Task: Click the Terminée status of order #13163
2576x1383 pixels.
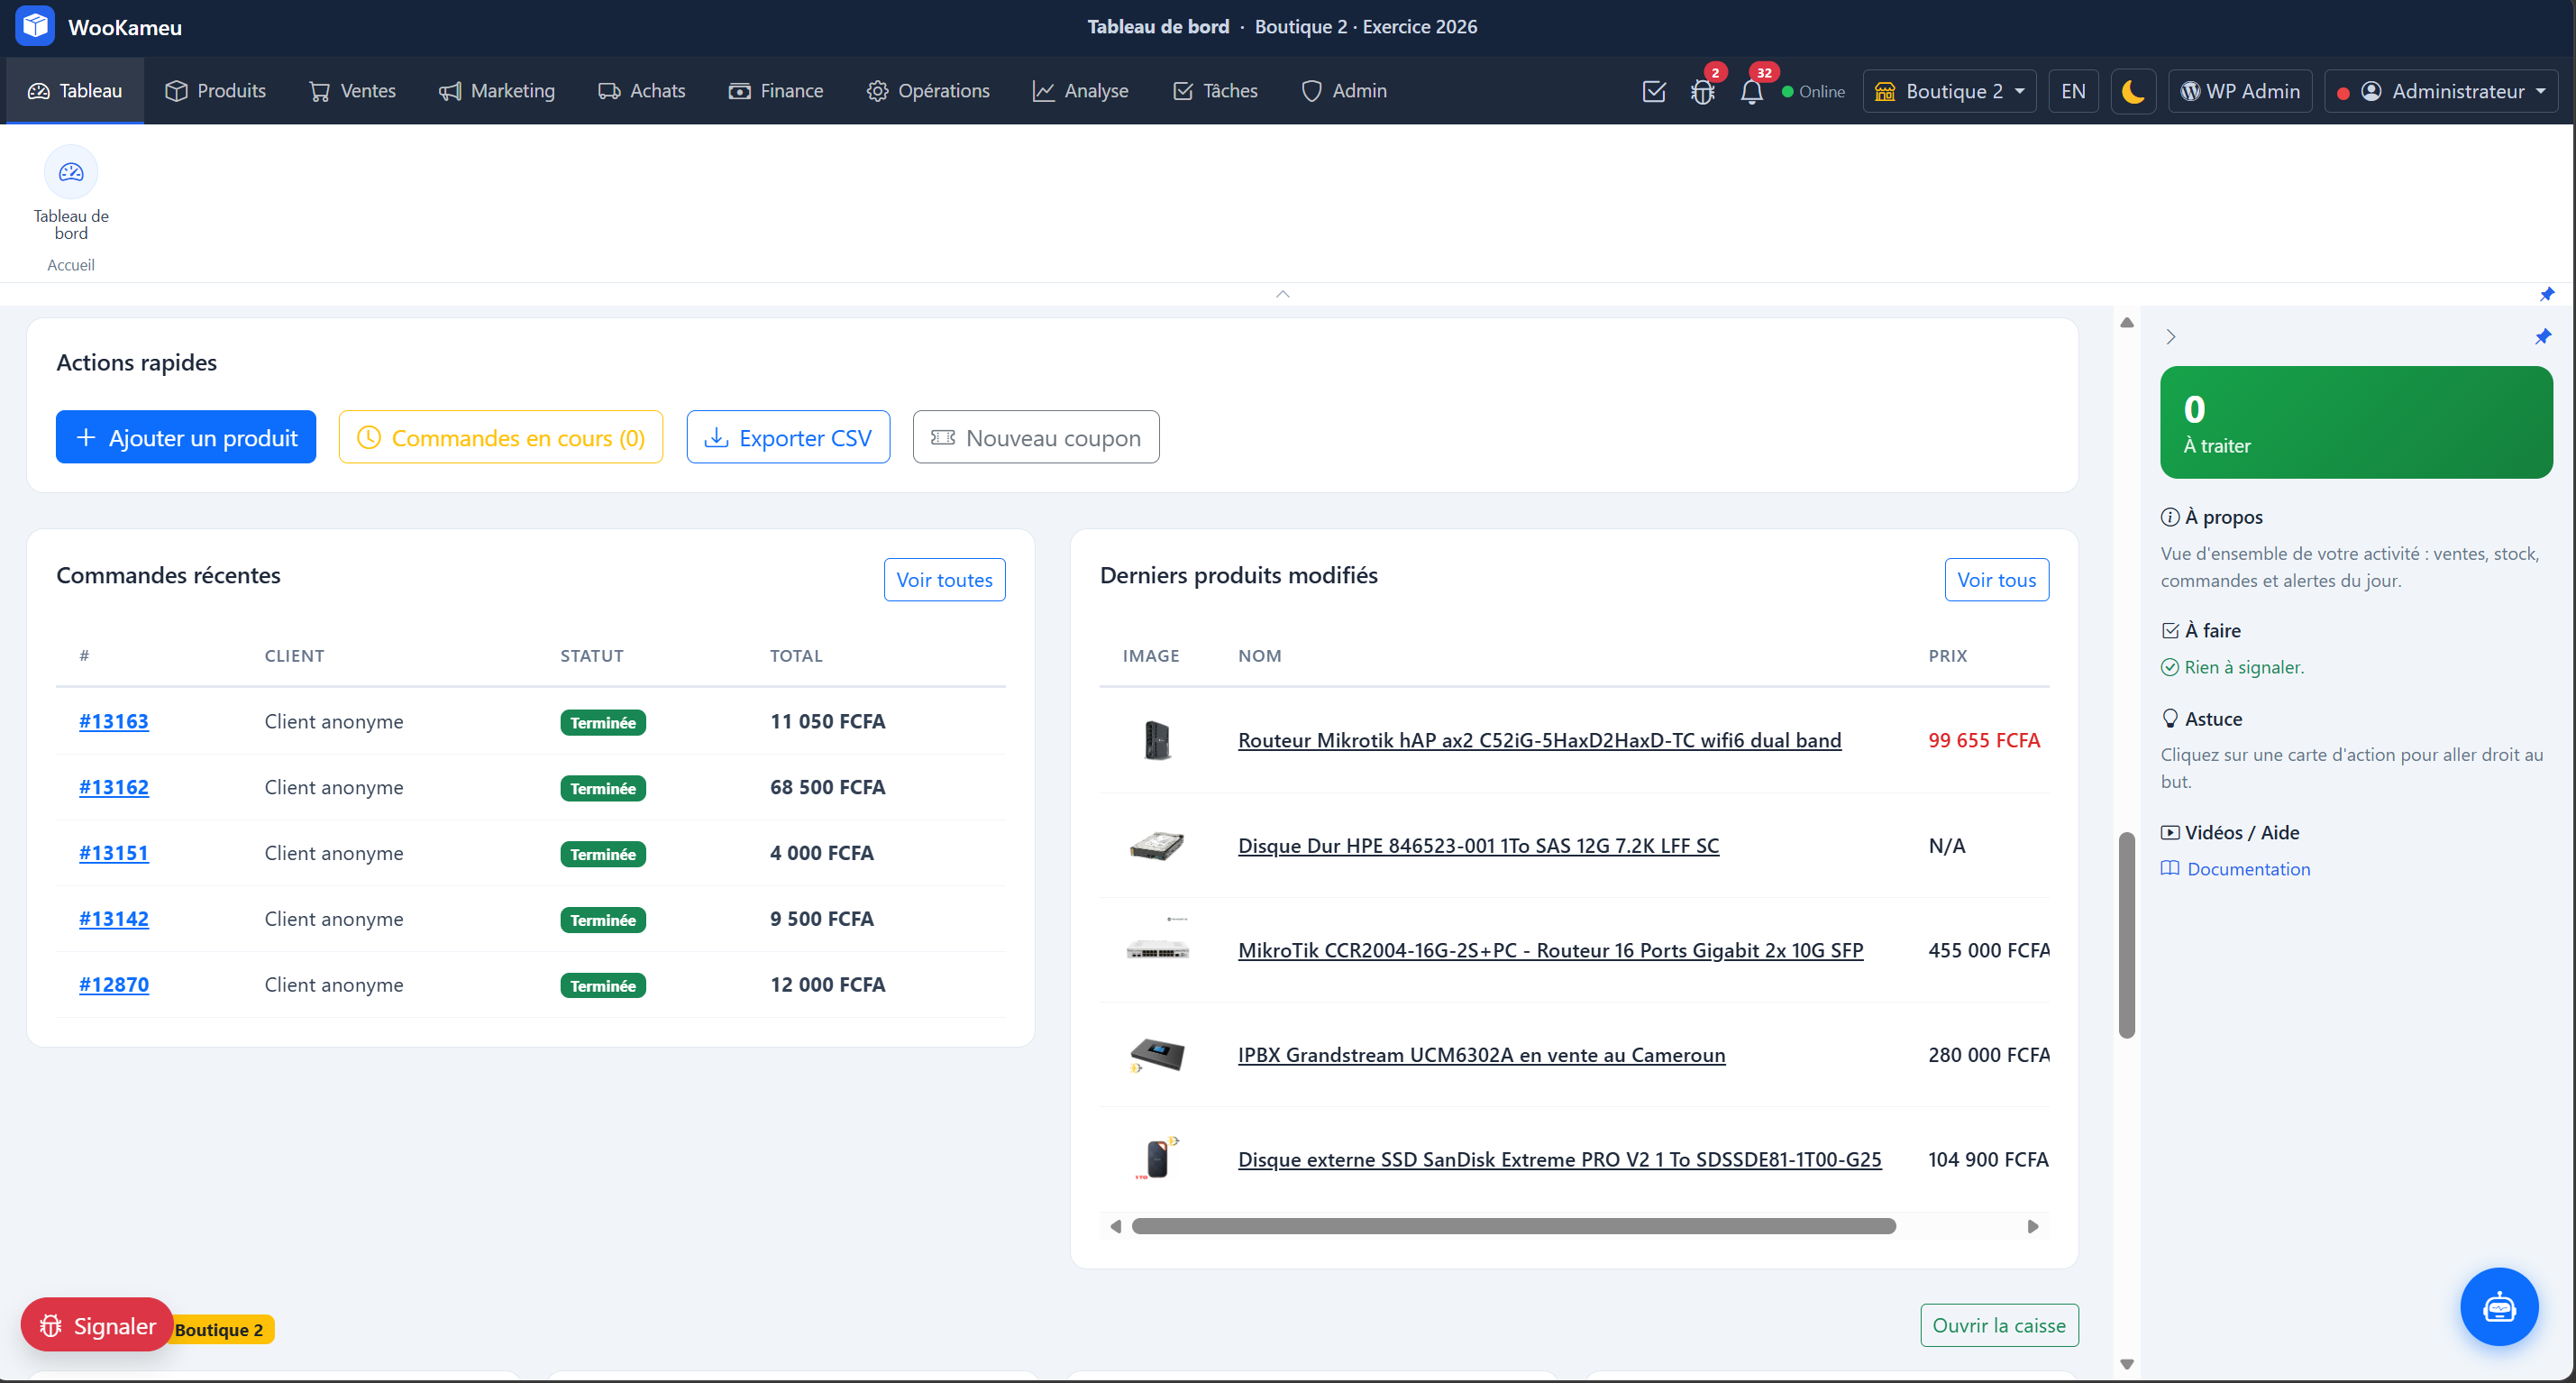Action: [603, 723]
